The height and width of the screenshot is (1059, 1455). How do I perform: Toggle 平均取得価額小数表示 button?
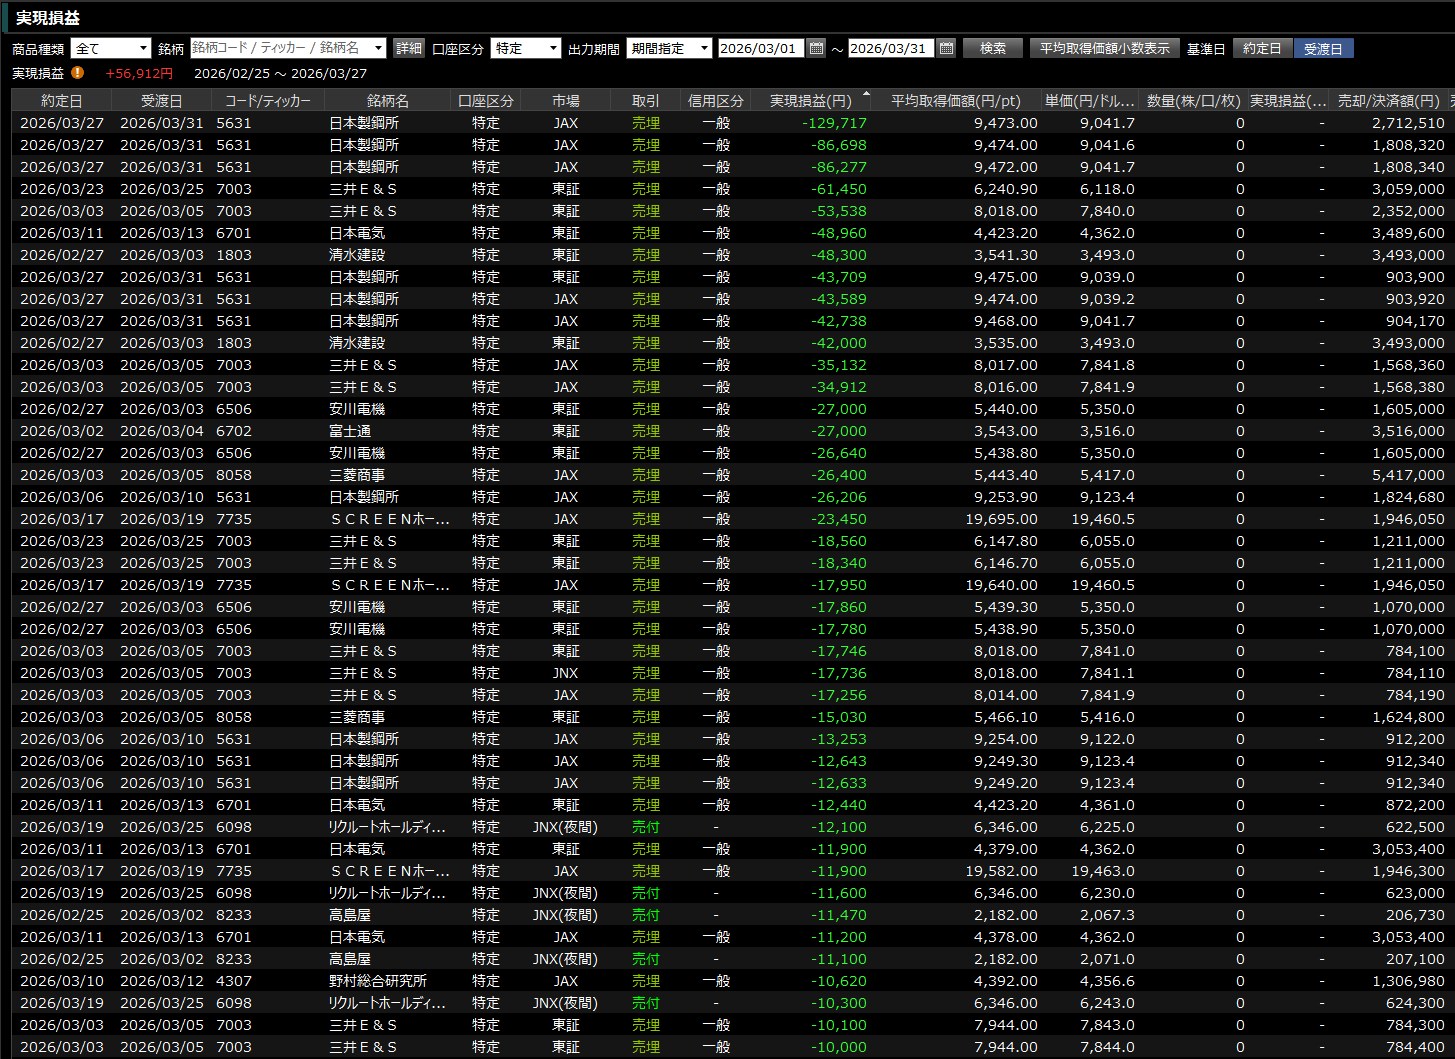click(x=1104, y=48)
